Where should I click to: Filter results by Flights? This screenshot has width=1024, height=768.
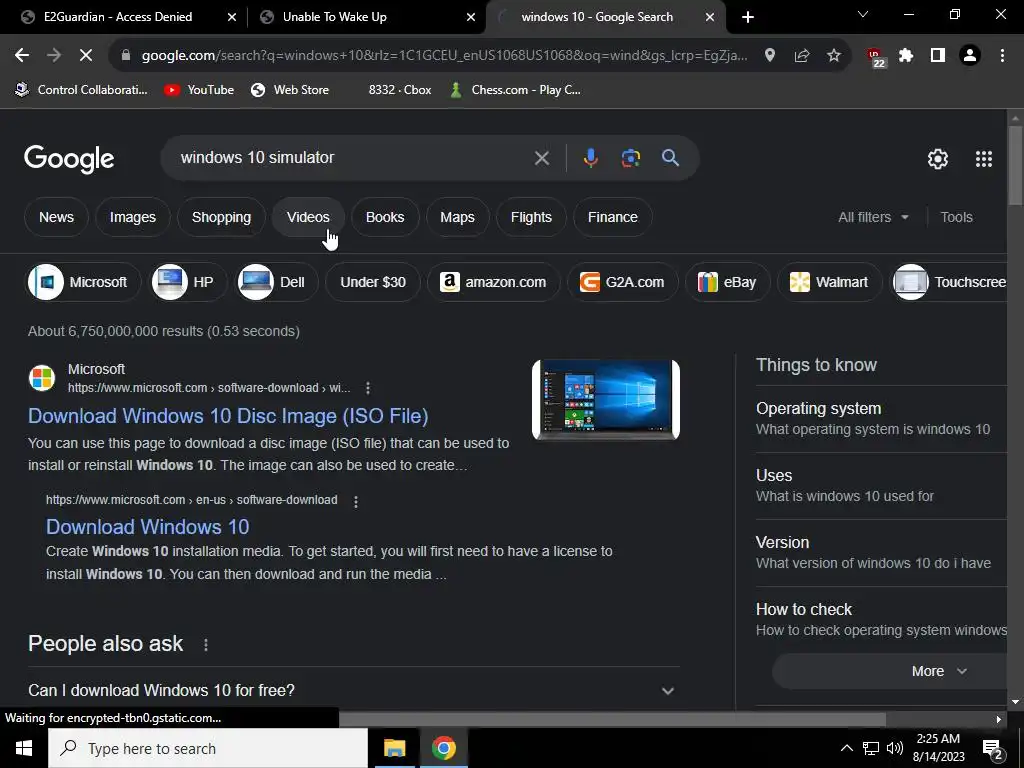pos(531,217)
